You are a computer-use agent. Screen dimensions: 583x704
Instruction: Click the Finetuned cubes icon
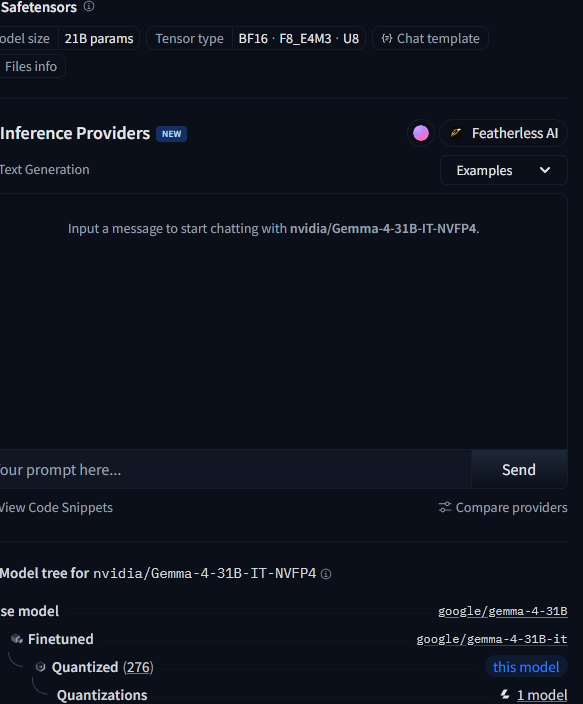click(17, 638)
